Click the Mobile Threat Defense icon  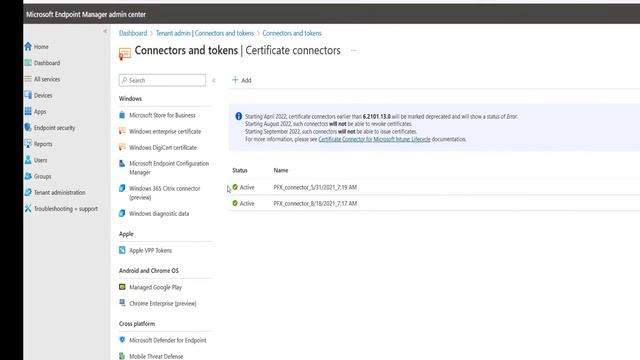122,356
